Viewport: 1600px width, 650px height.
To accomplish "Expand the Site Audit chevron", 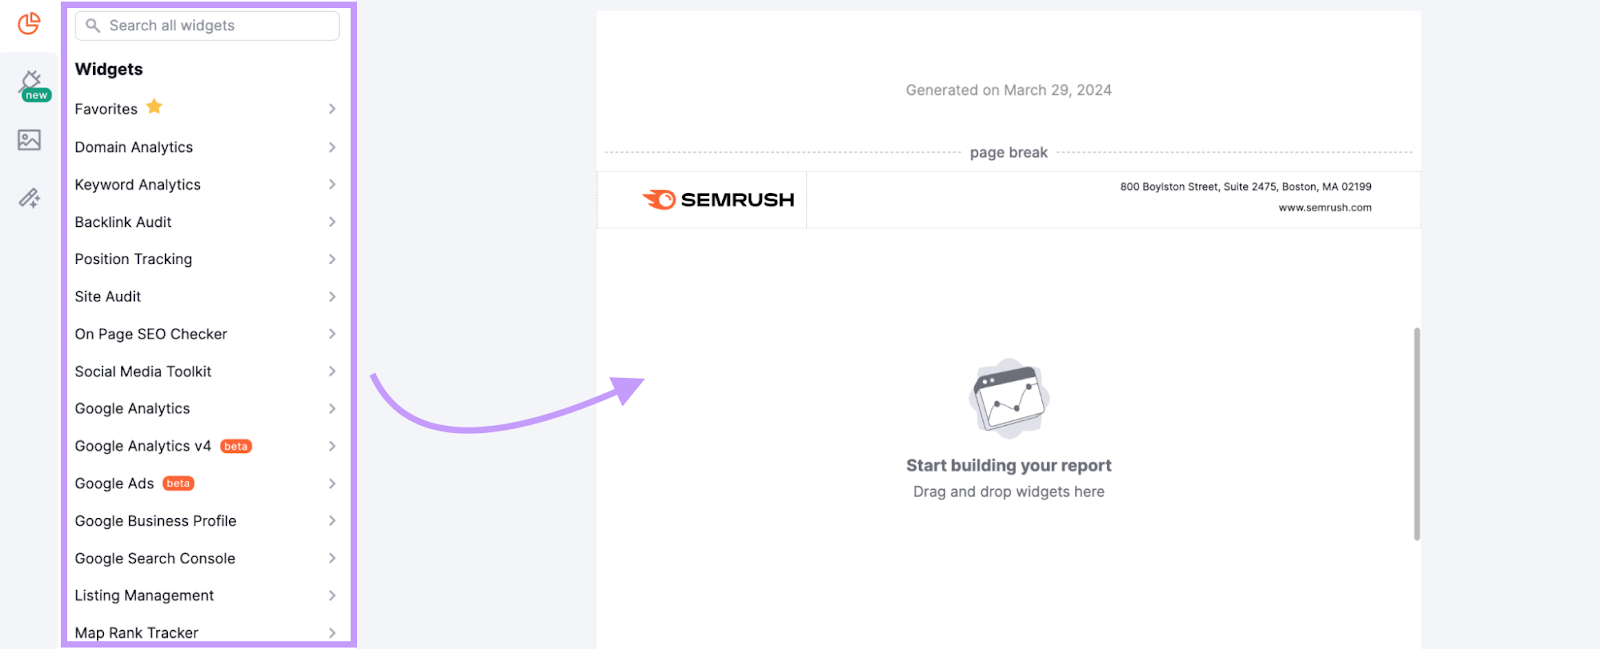I will click(332, 297).
